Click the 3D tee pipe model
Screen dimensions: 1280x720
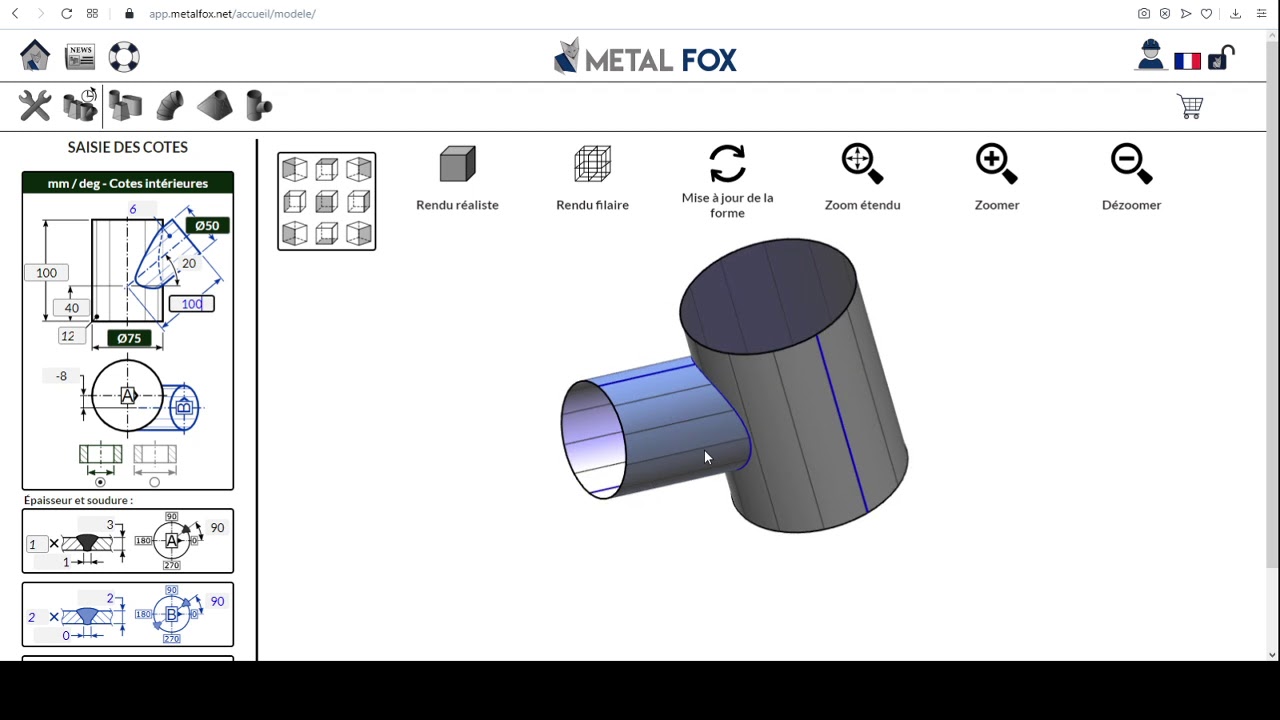coord(734,385)
